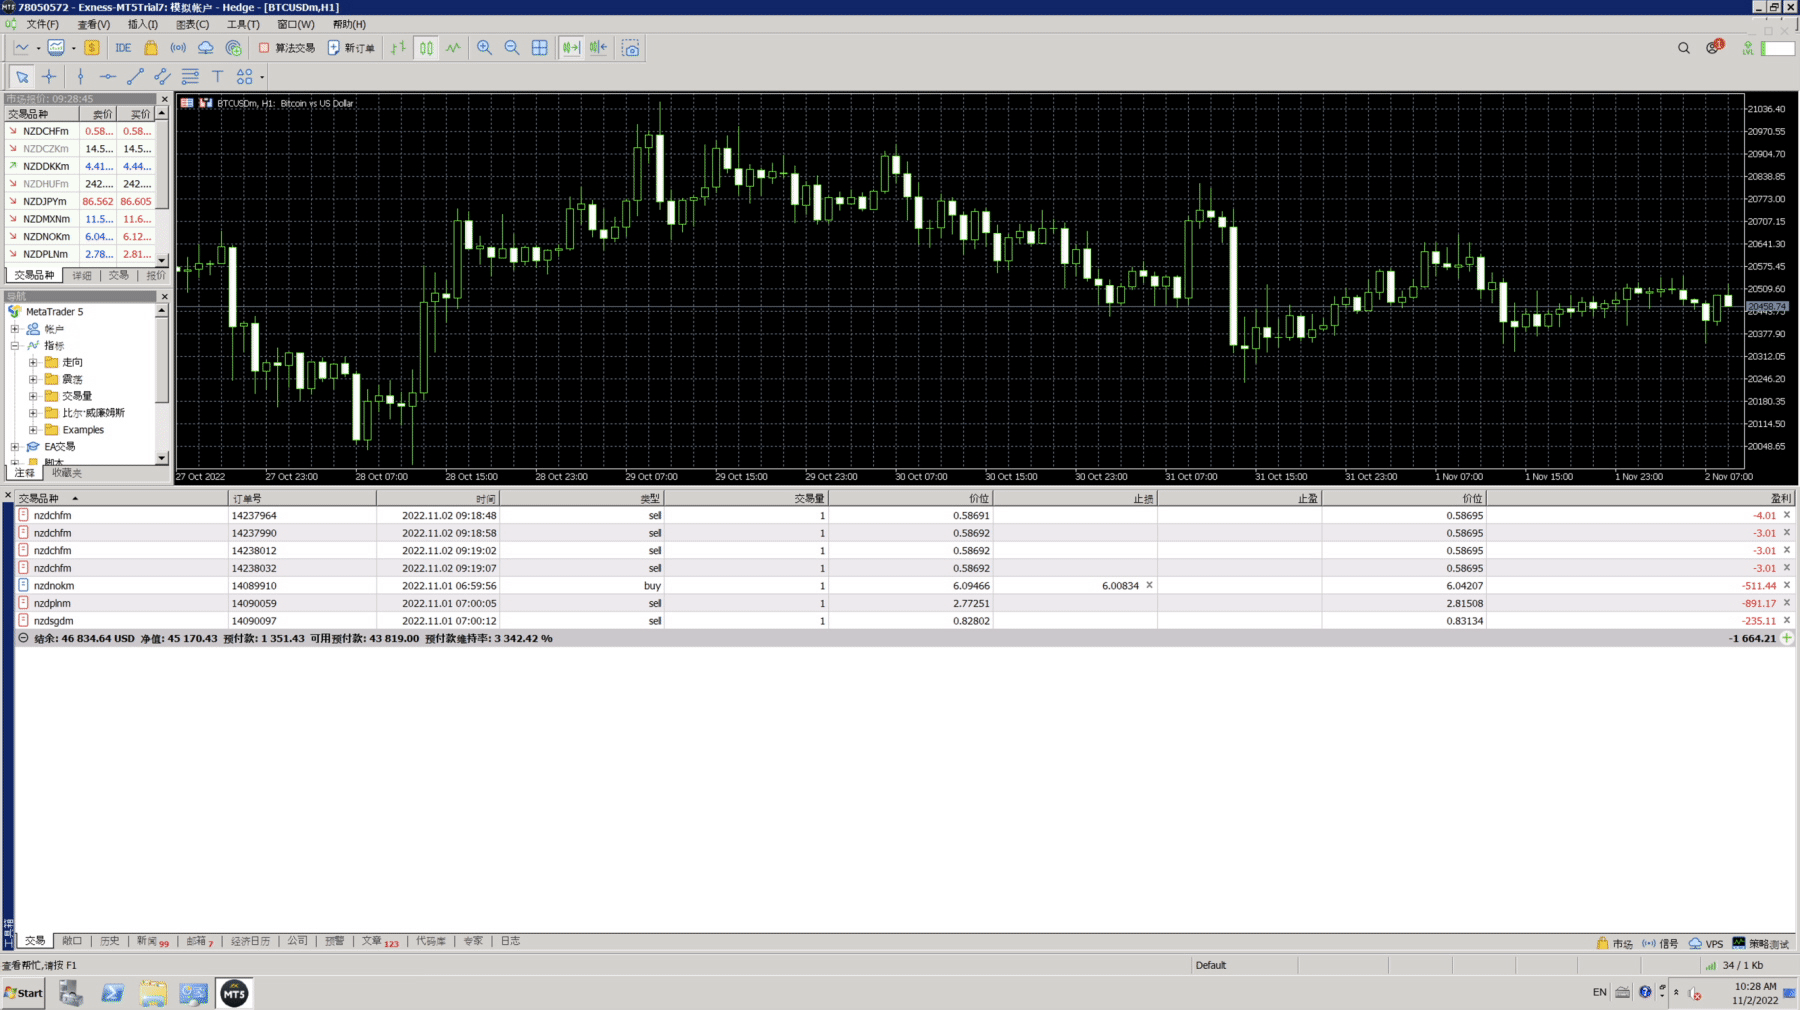Screen dimensions: 1800x1010
Task: Click the Market shopping bag toolbar icon
Action: (x=151, y=48)
